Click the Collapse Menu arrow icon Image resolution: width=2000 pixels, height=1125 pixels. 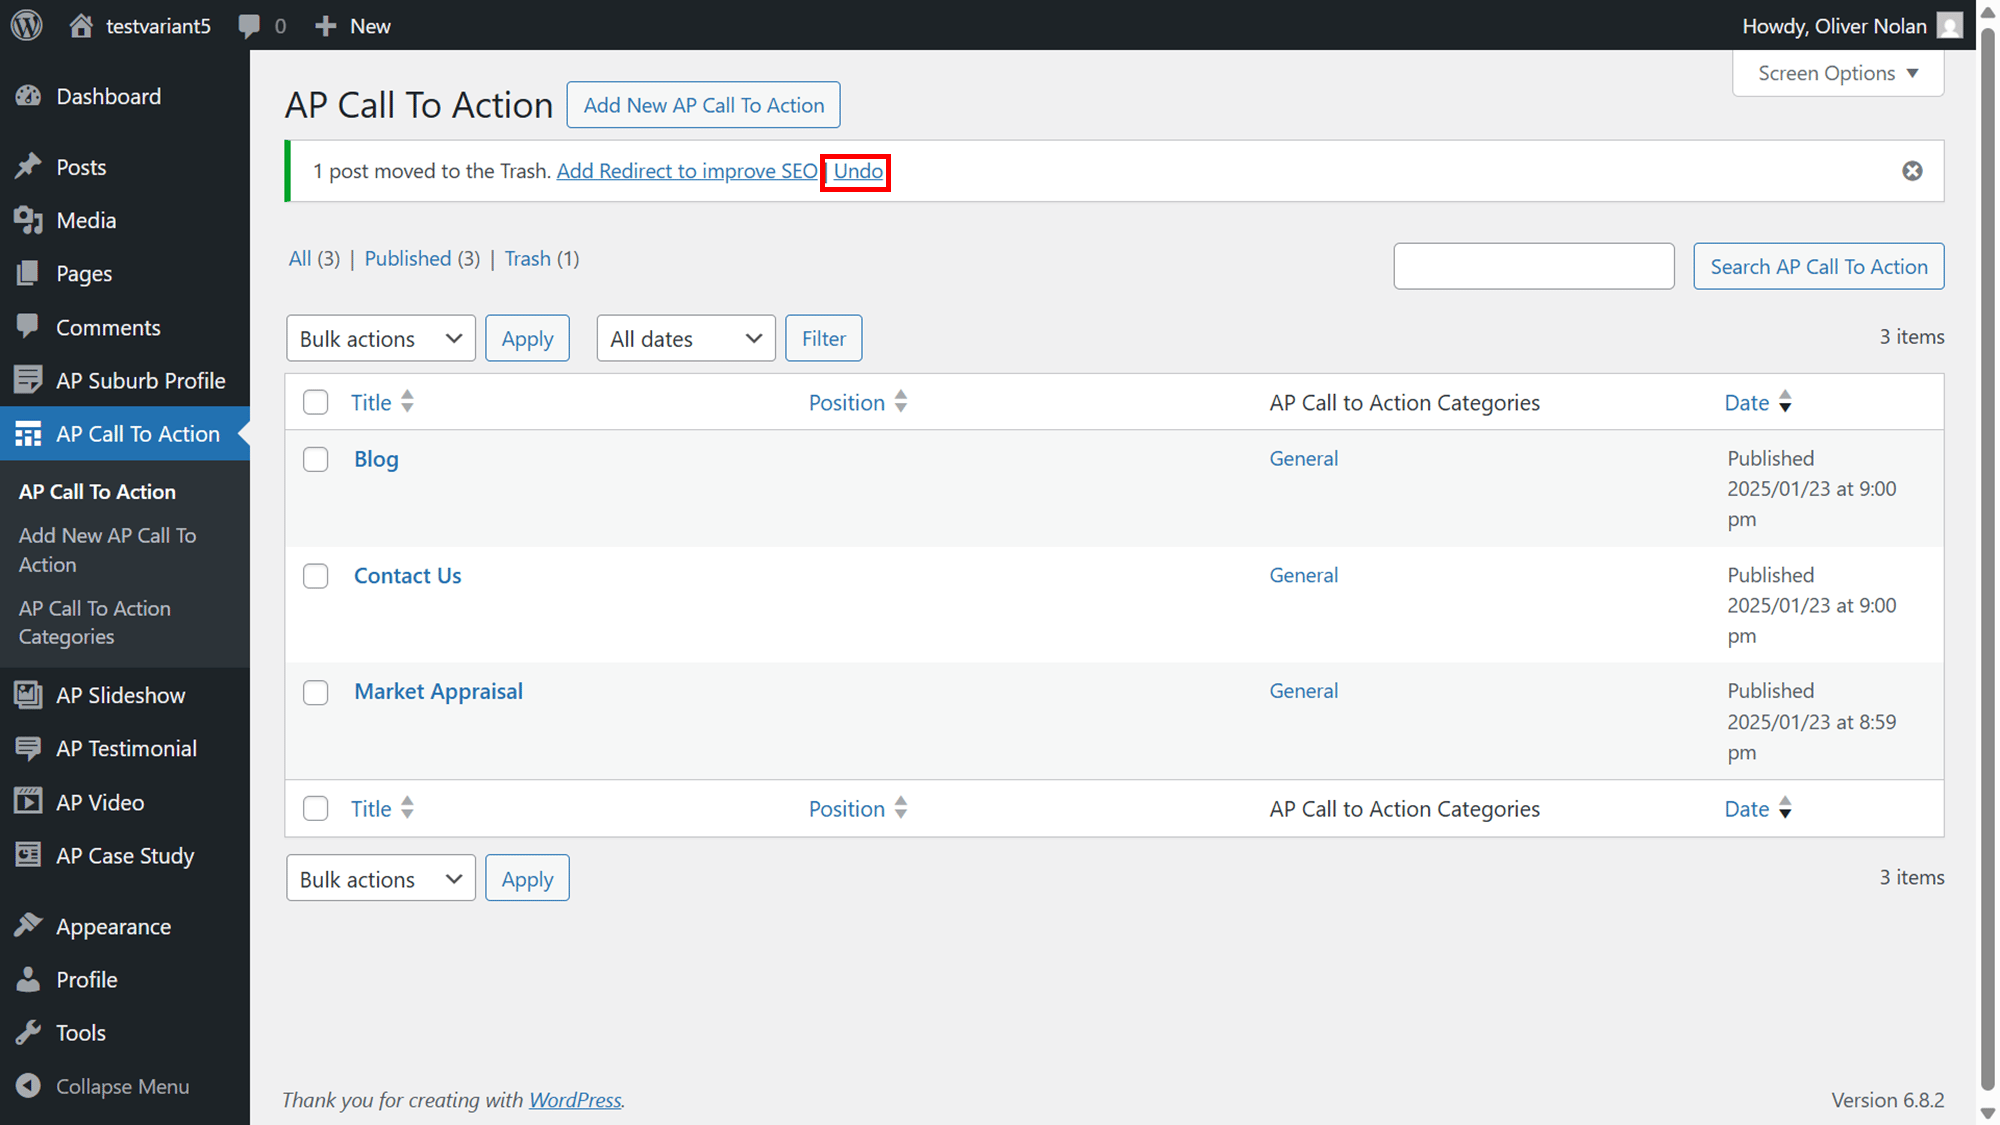pyautogui.click(x=28, y=1086)
